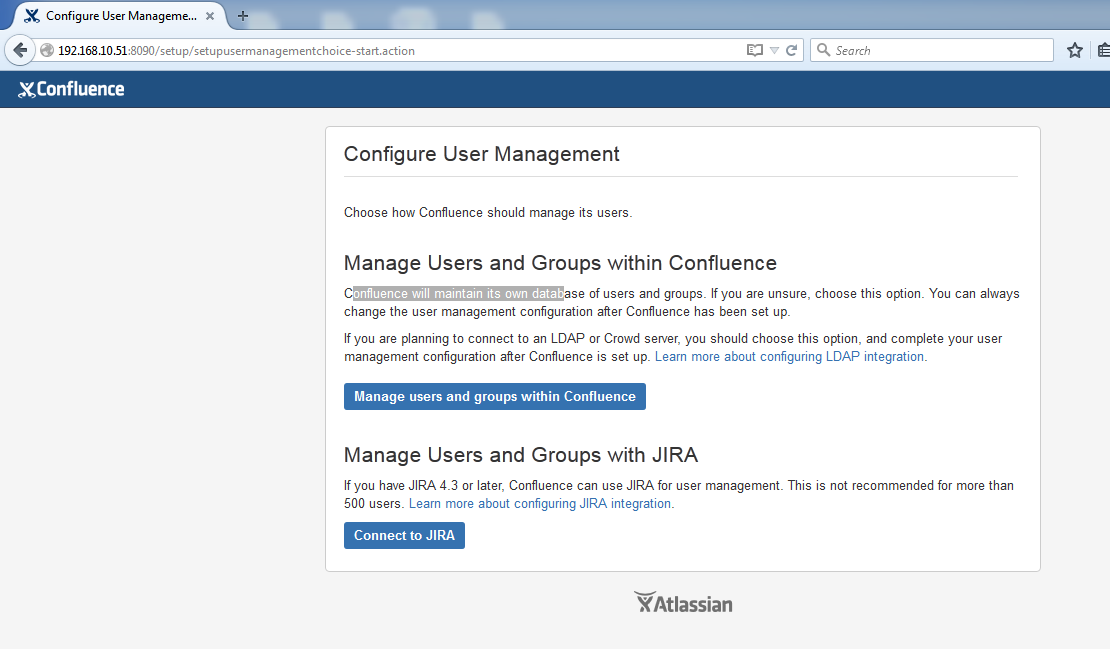Screen dimensions: 1110x649
Task: Open Learn more about configuring JIRA integration link
Action: (x=542, y=503)
